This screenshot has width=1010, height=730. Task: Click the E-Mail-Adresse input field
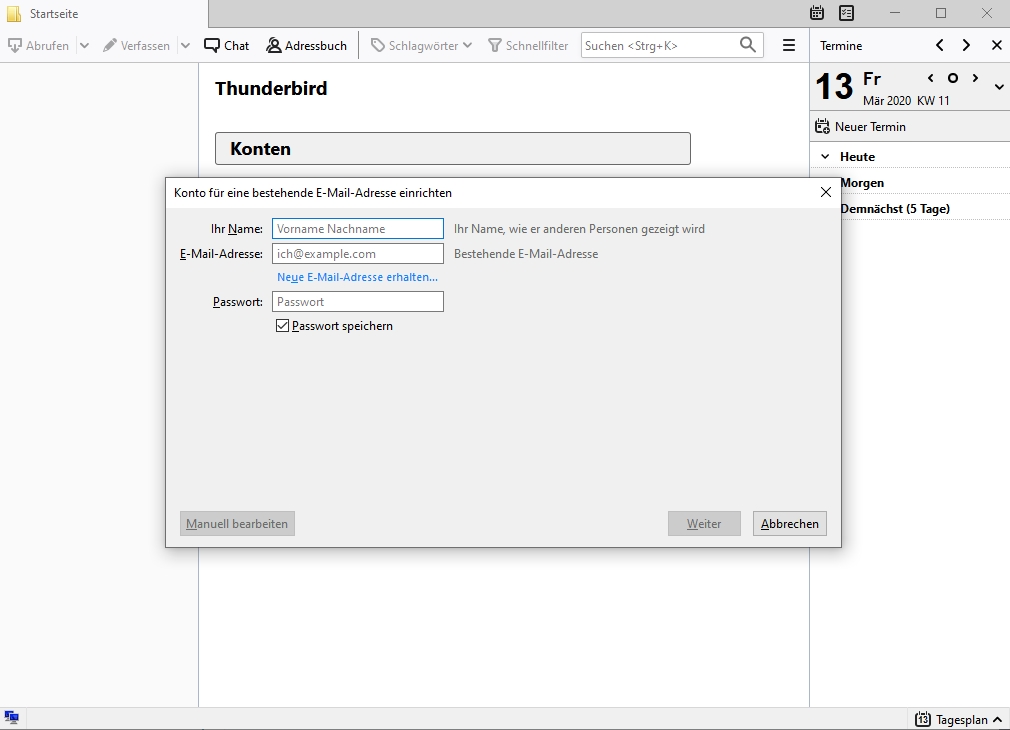coord(357,254)
